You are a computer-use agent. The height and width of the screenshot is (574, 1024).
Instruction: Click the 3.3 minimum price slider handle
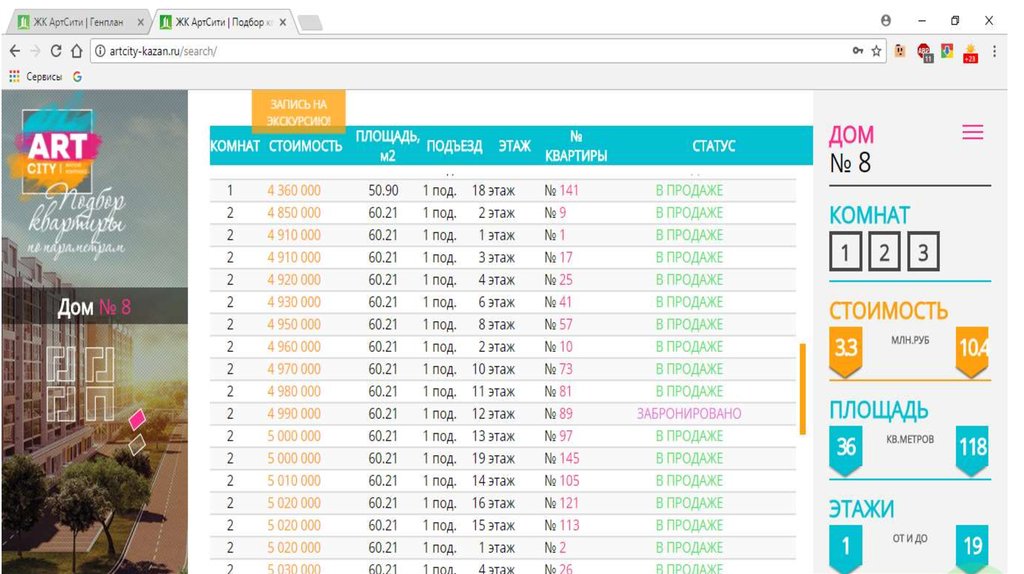846,349
